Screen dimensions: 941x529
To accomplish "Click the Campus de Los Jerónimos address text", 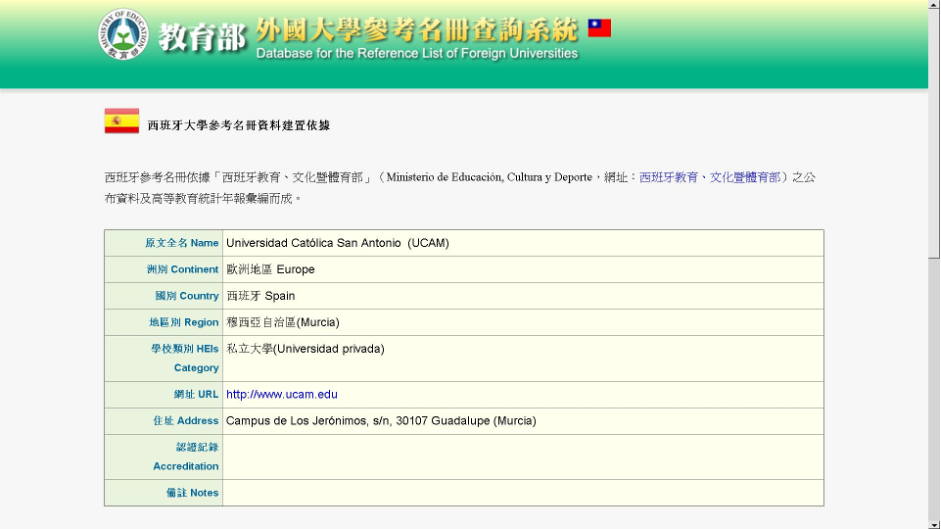I will (381, 421).
